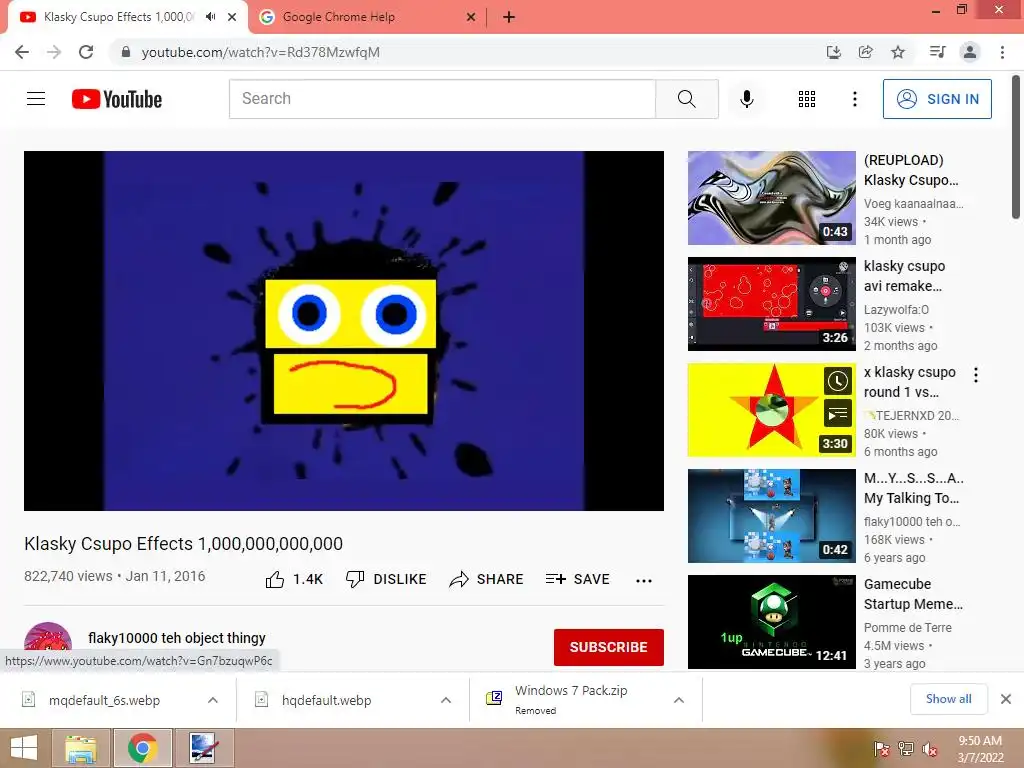Open klasky csupo avi remake video title
This screenshot has height=768, width=1024.
coord(904,276)
